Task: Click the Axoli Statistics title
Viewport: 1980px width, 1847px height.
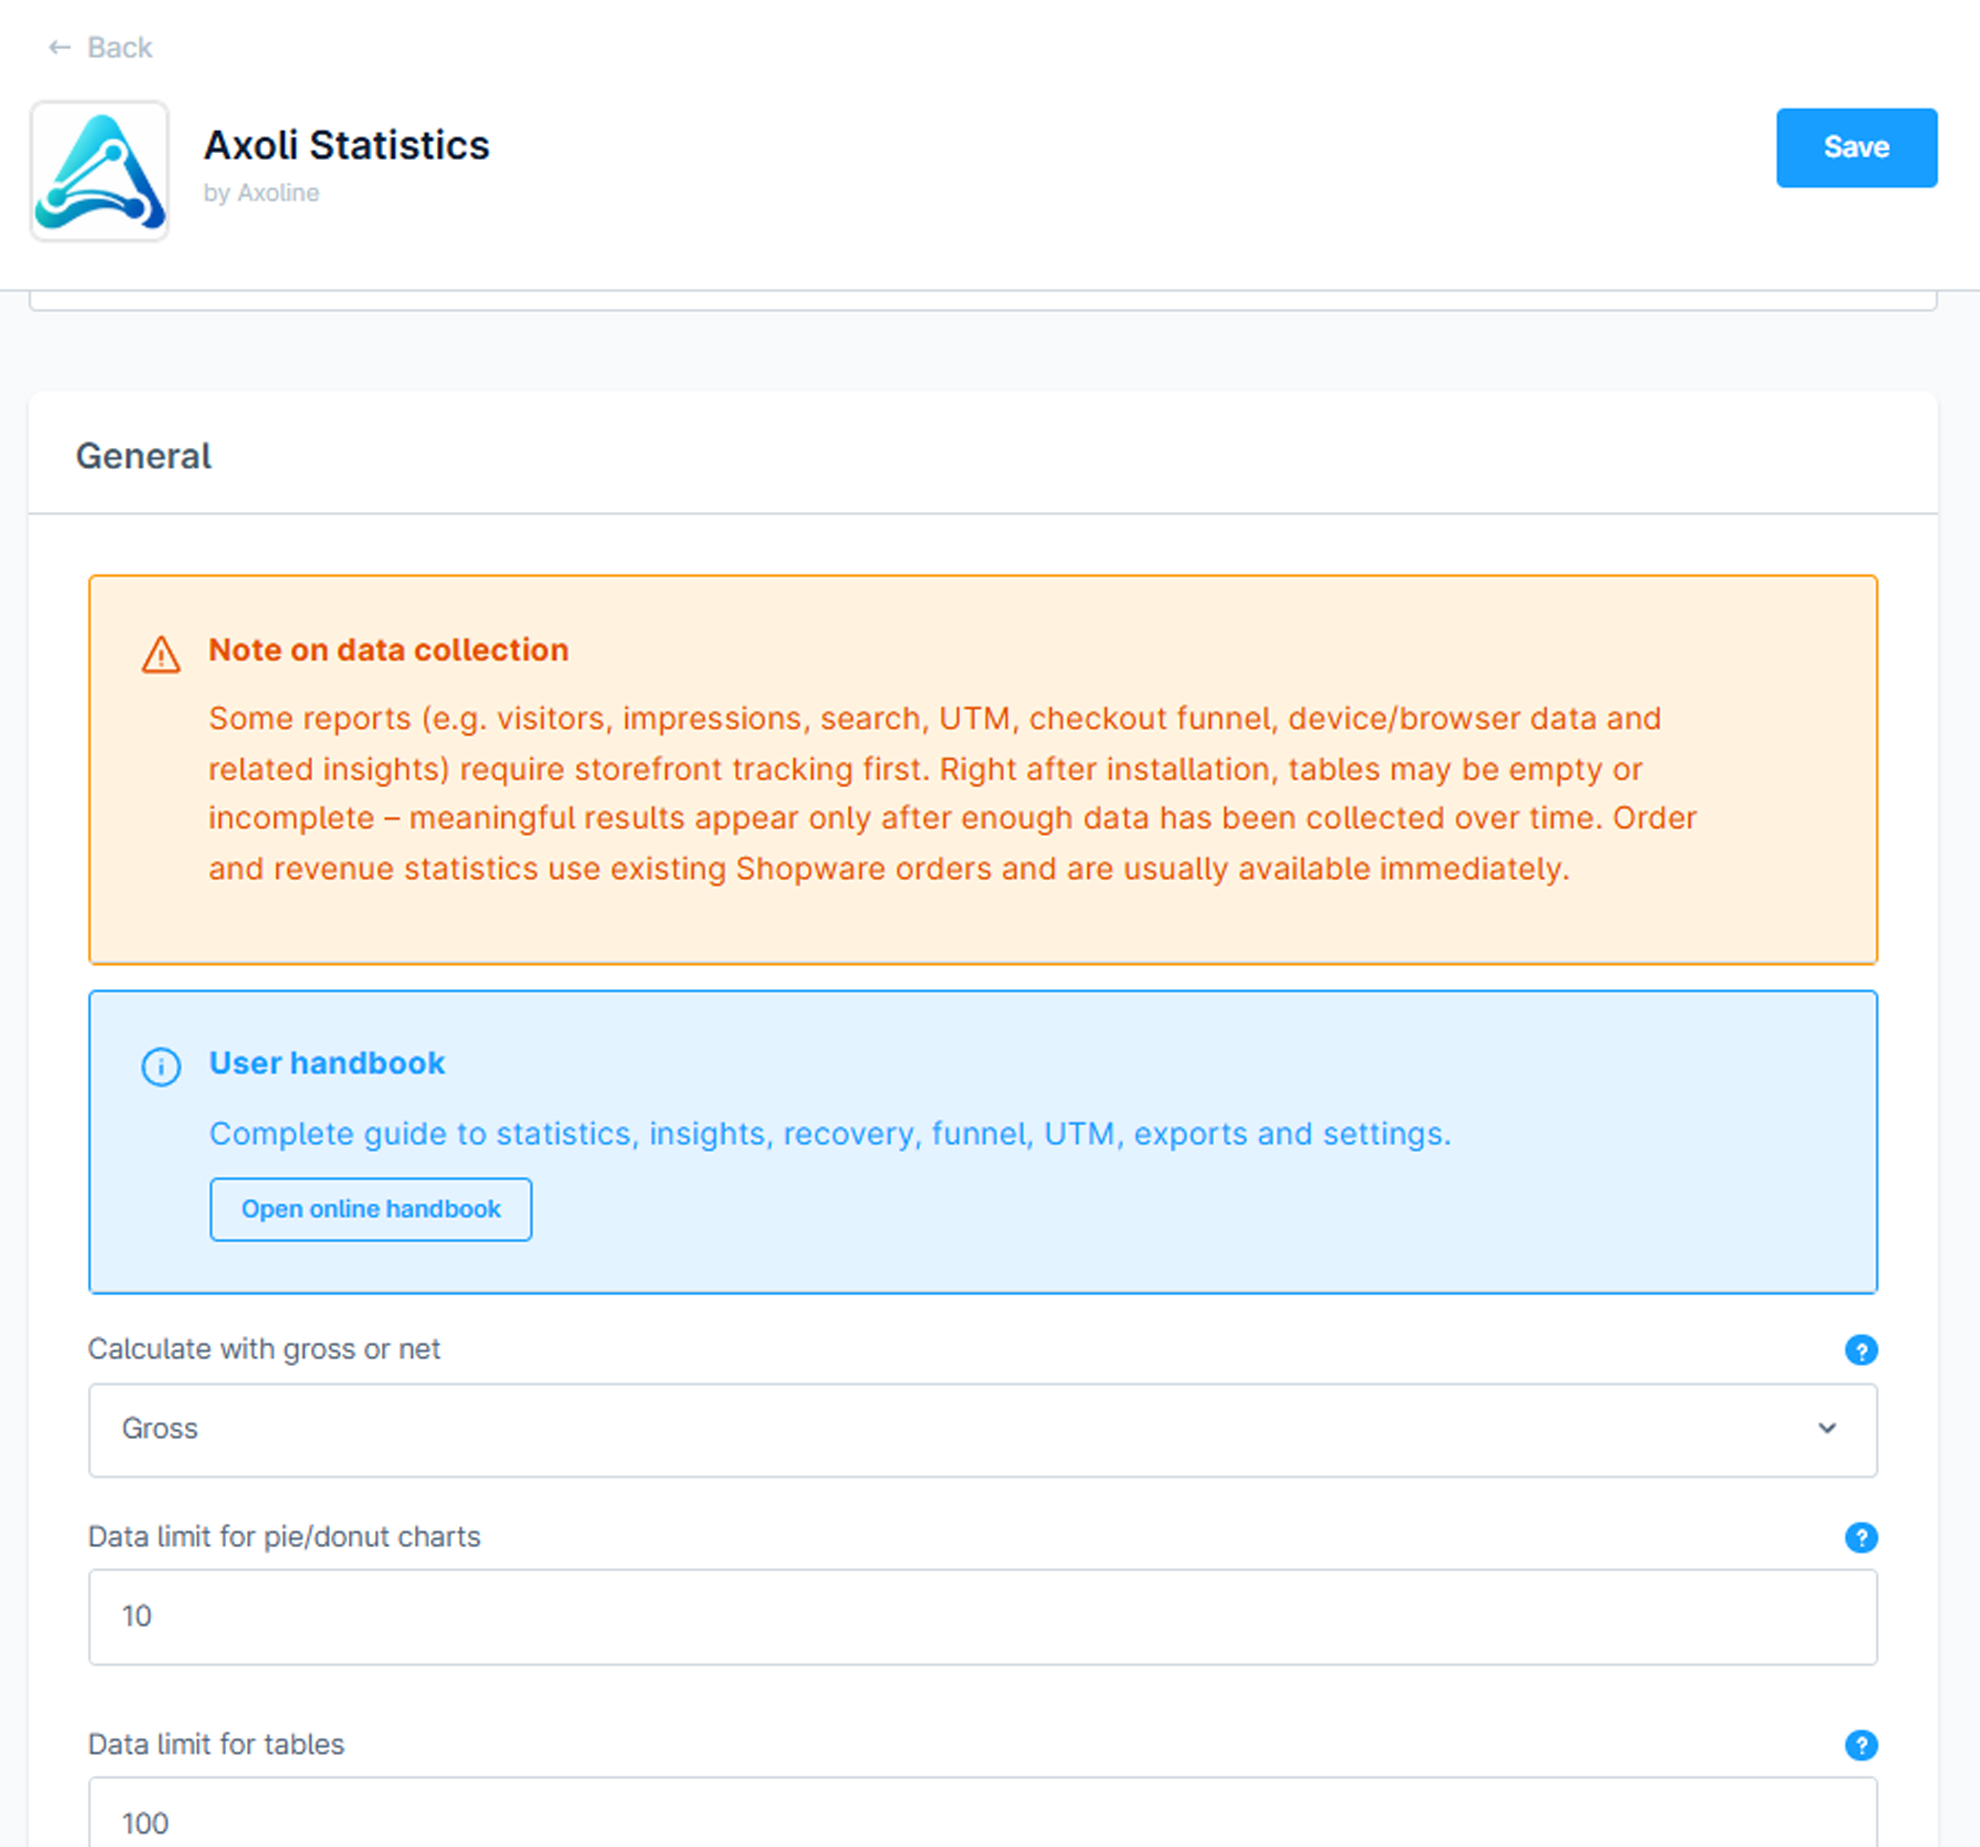Action: pyautogui.click(x=347, y=145)
